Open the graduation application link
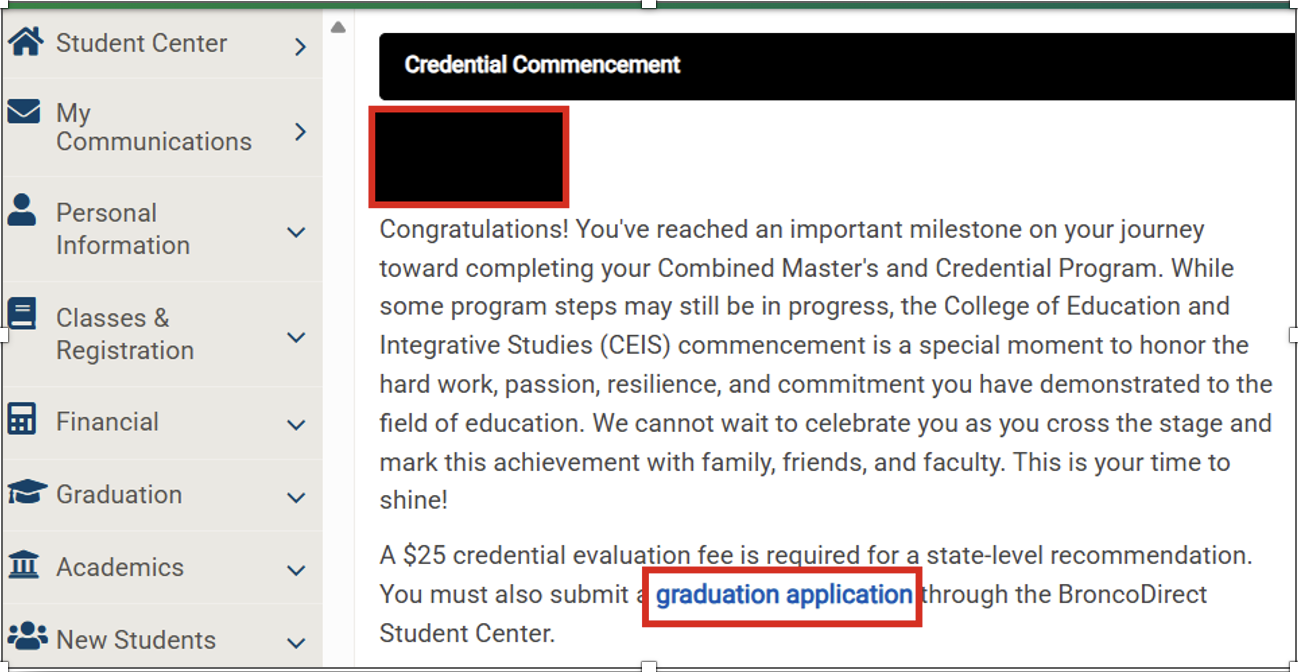The image size is (1298, 672). point(784,595)
